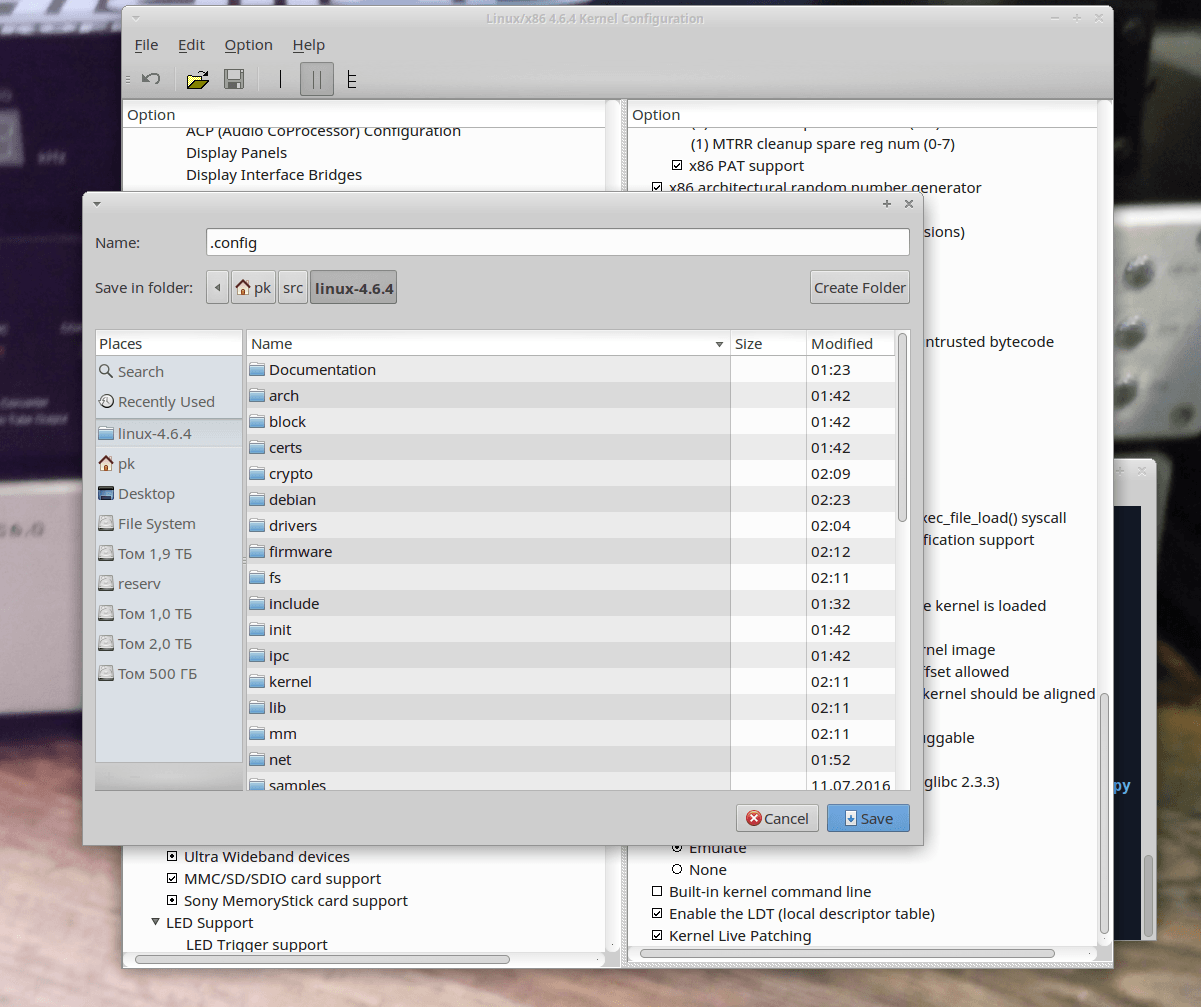Viewport: 1201px width, 1007px height.
Task: Uncheck Kernel Live Patching option
Action: tap(657, 936)
